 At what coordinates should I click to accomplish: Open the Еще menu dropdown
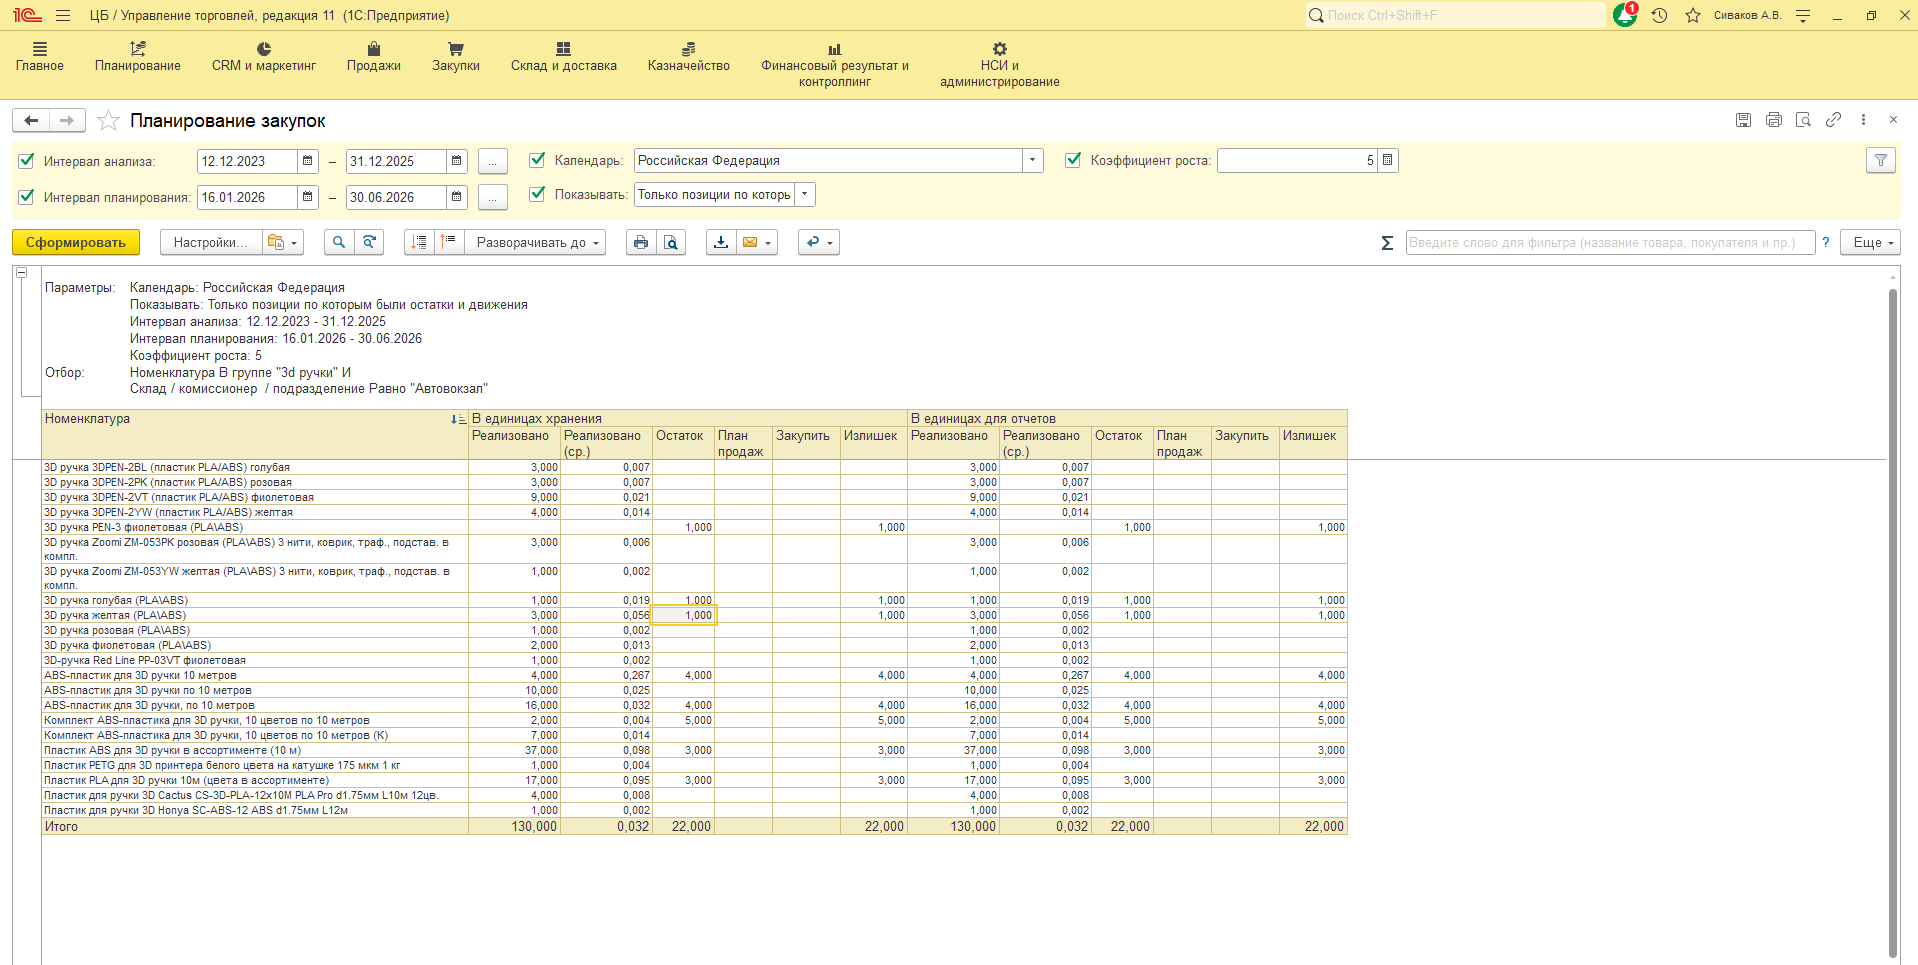[1872, 242]
